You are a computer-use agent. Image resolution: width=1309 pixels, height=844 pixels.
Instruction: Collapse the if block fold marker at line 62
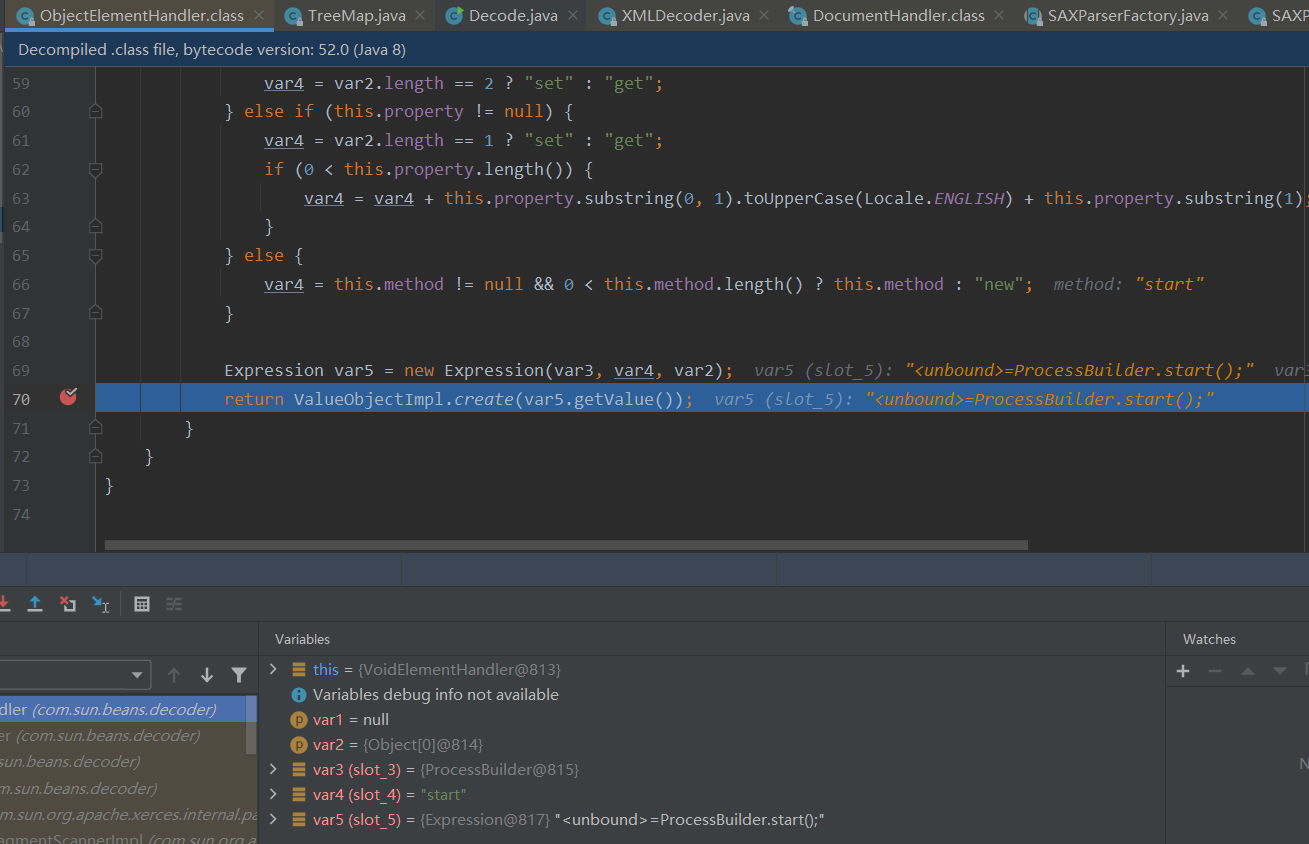96,170
